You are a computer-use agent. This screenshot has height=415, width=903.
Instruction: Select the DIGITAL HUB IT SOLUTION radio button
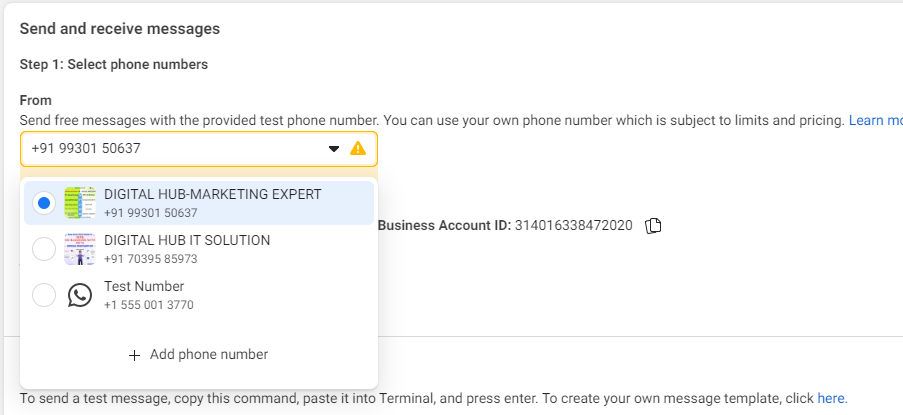pos(44,249)
